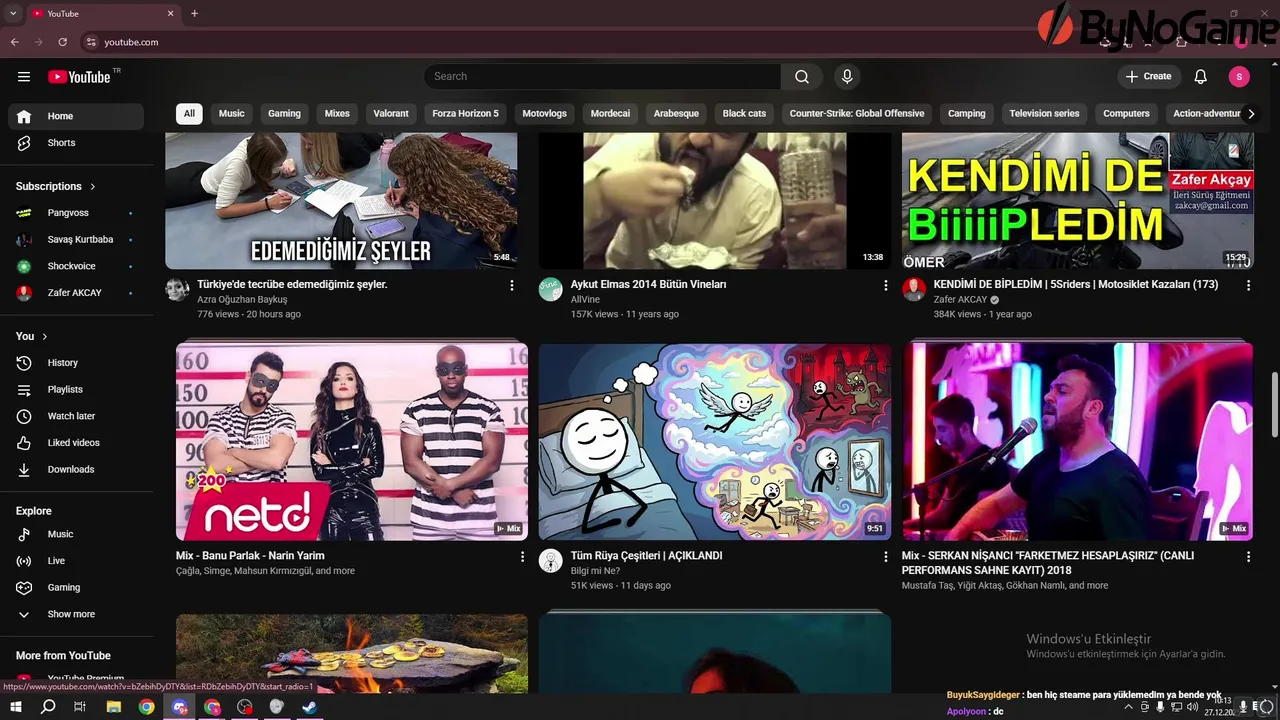The height and width of the screenshot is (720, 1280).
Task: Expand the Subscriptions section
Action: 56,186
